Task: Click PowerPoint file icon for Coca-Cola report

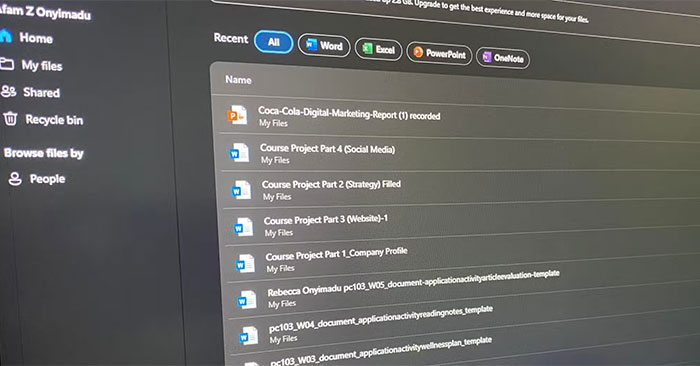Action: (x=237, y=115)
